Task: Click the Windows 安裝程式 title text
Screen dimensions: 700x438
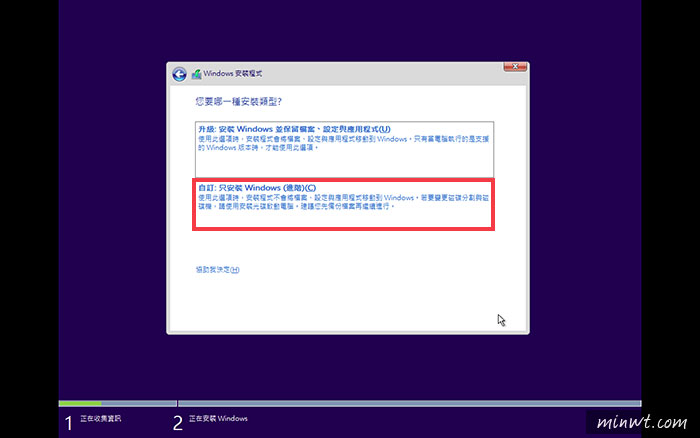Action: [233, 74]
